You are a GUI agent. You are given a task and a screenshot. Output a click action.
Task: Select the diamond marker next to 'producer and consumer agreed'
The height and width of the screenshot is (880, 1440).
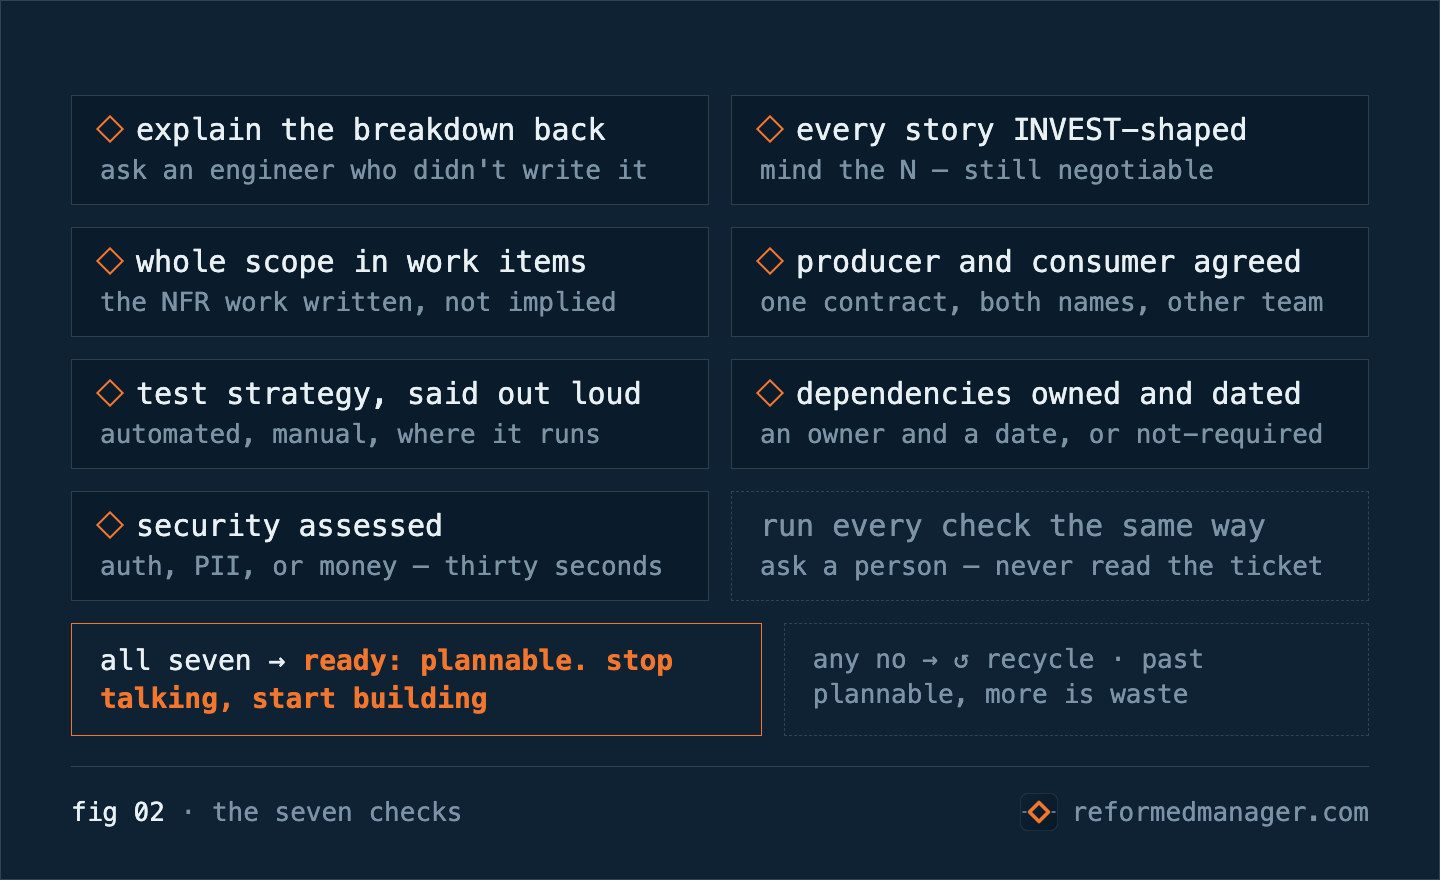(x=770, y=261)
